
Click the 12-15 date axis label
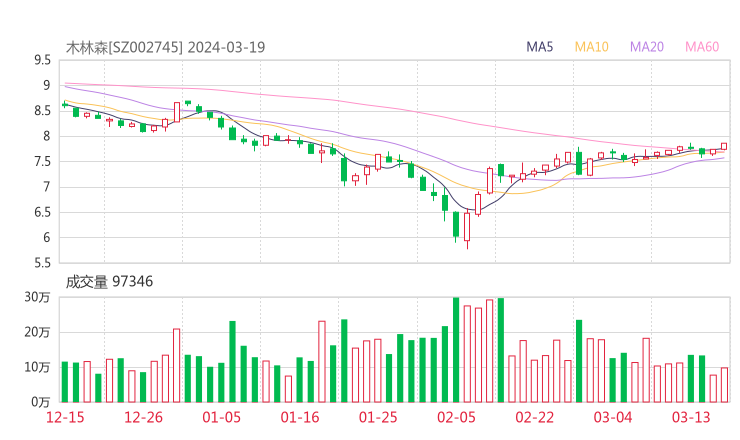click(x=65, y=417)
